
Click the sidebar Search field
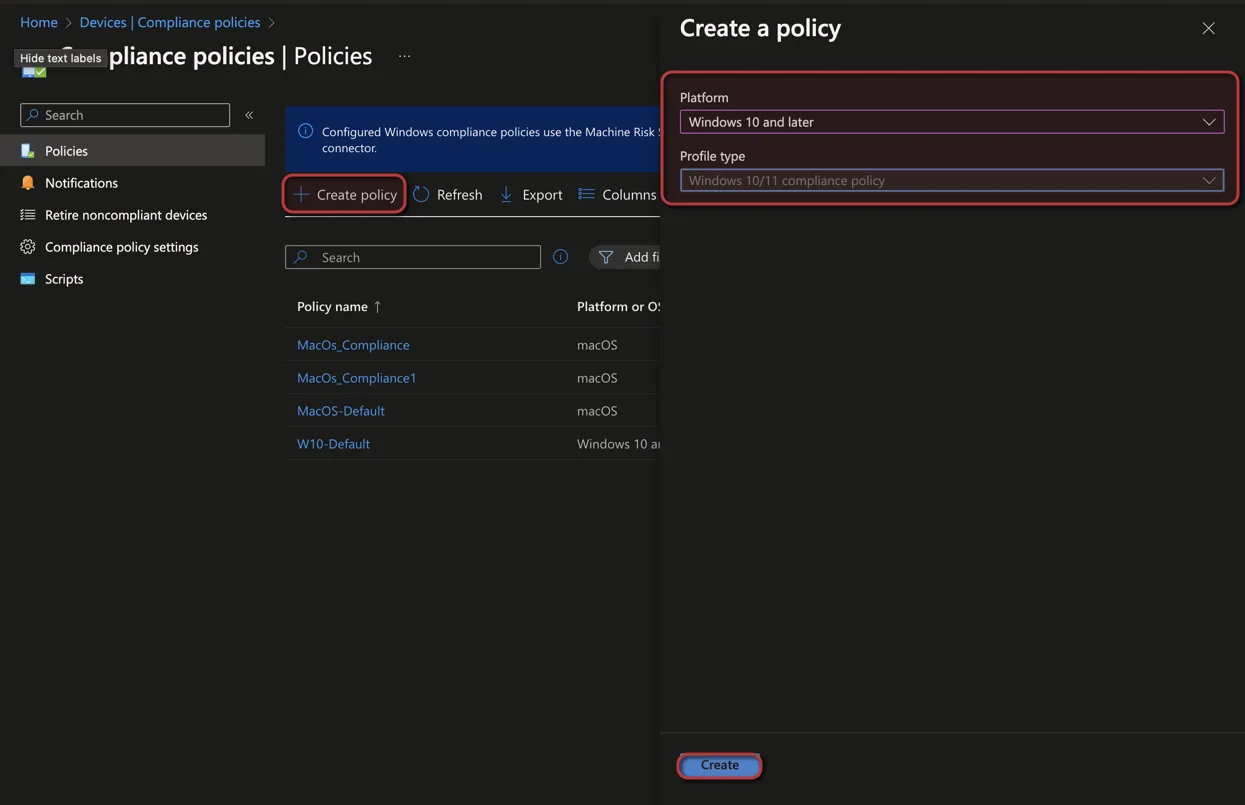125,115
